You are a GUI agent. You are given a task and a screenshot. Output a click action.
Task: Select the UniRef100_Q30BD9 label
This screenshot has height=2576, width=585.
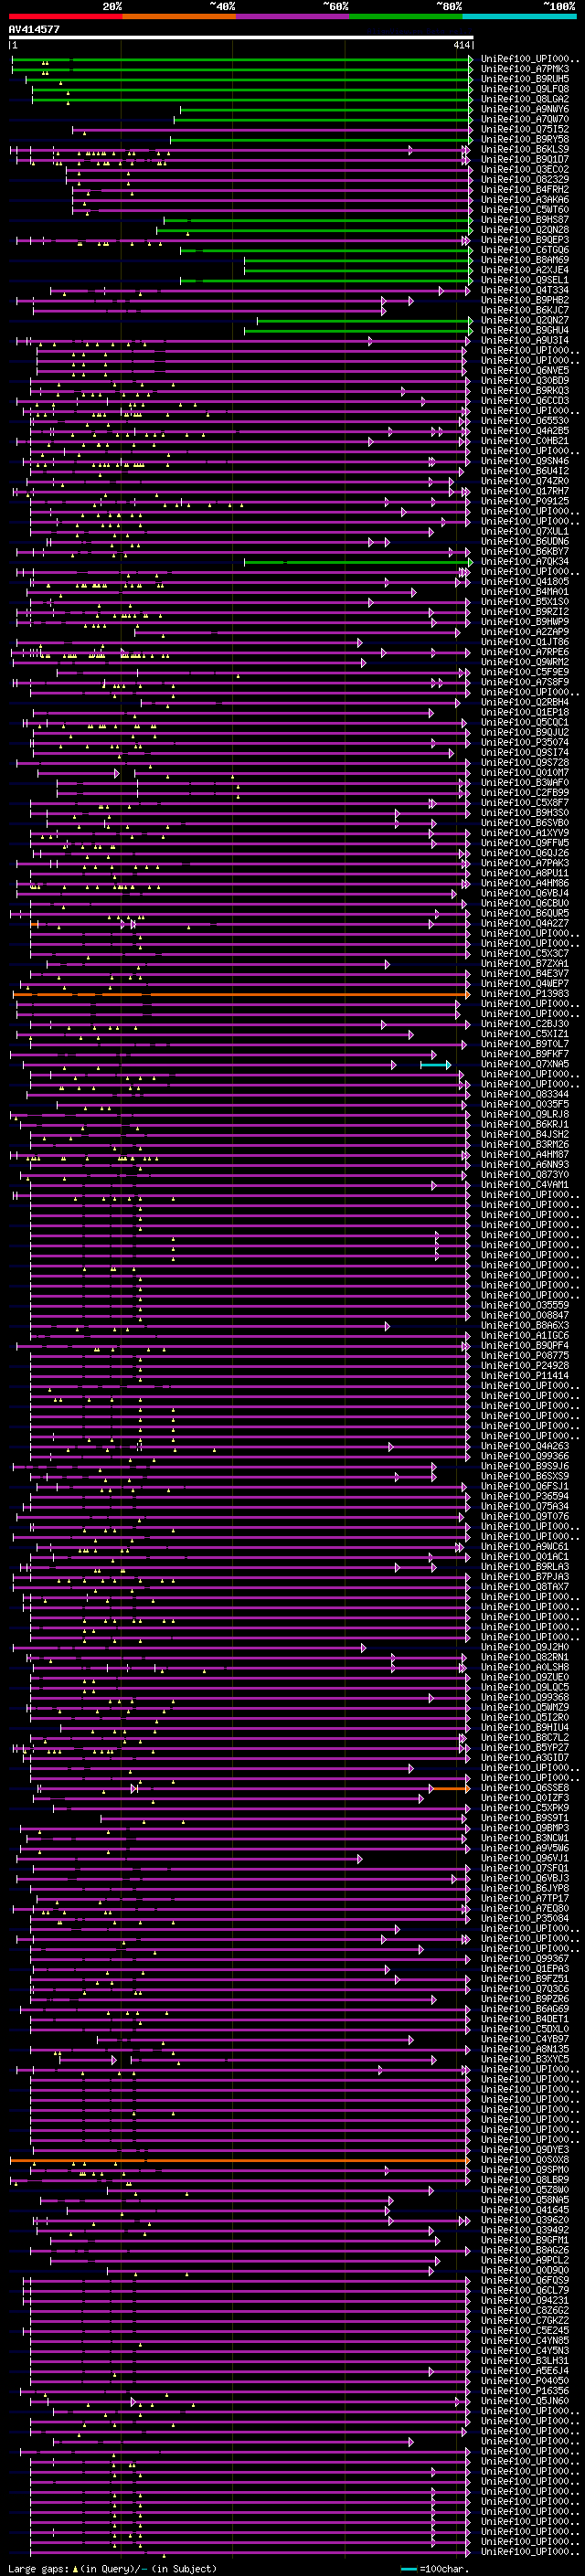point(525,380)
